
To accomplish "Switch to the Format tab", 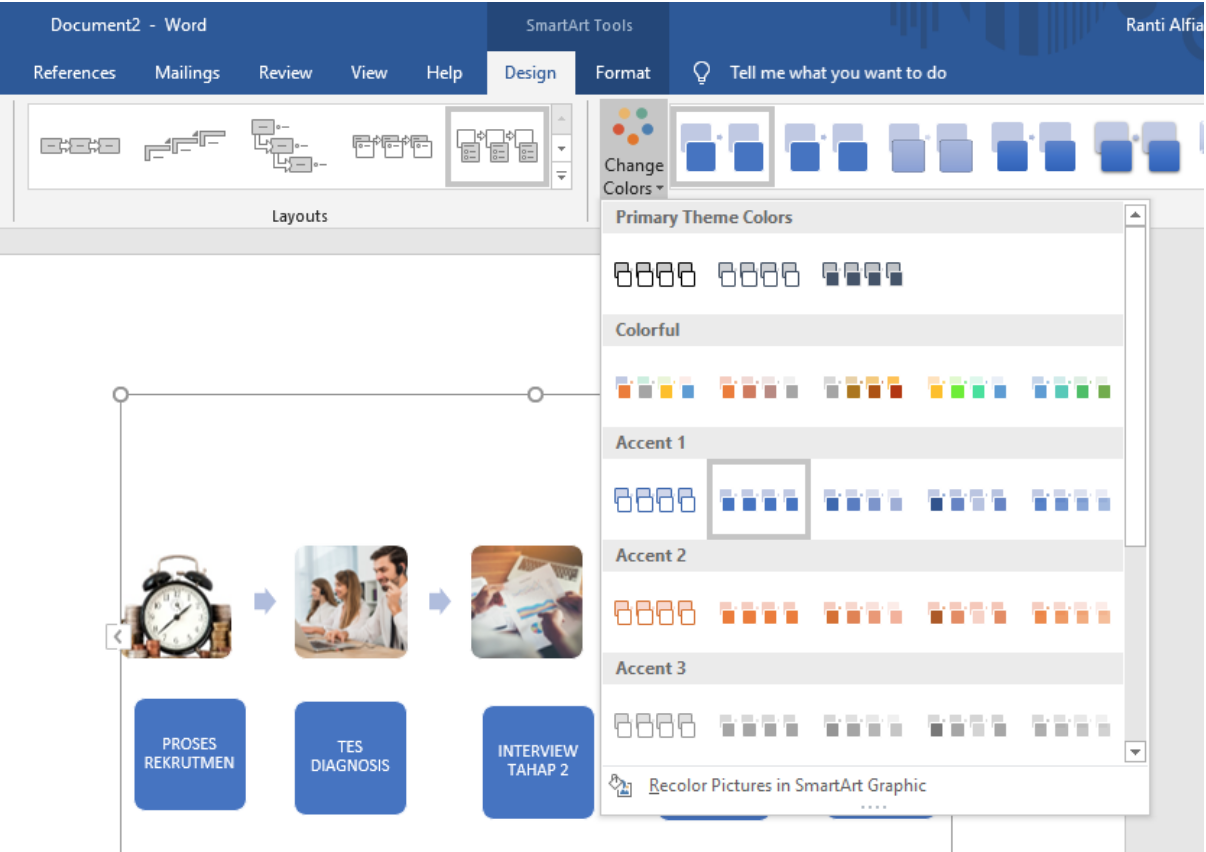I will (x=622, y=72).
